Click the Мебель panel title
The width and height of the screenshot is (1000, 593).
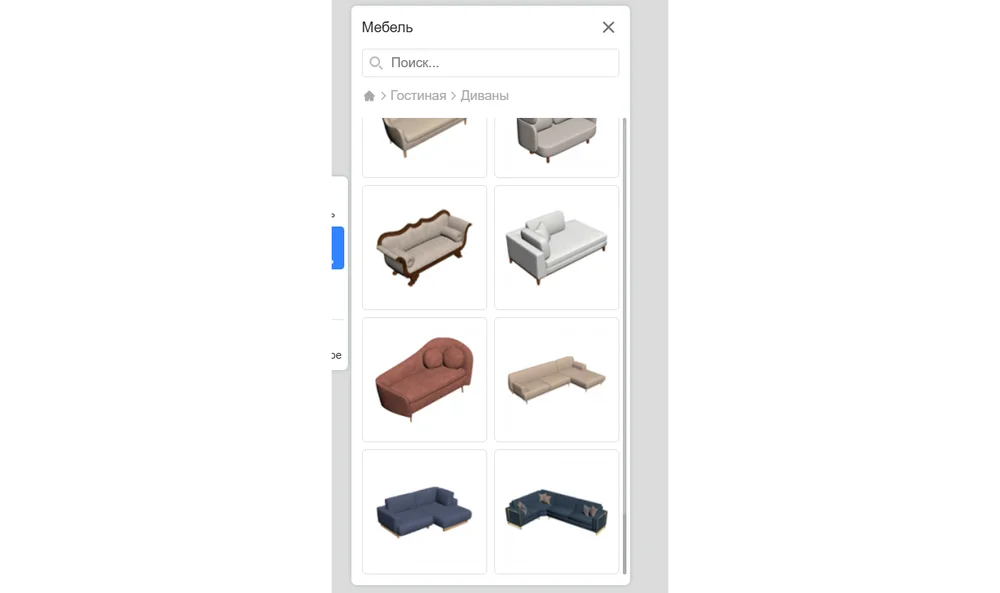point(387,27)
